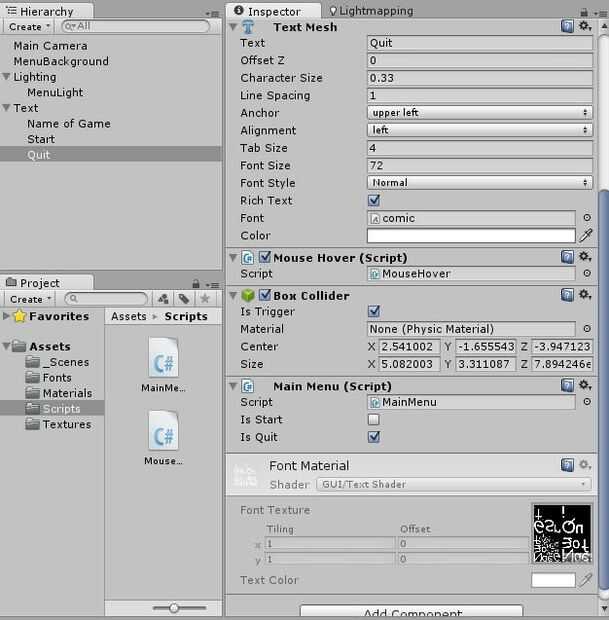Adjust the Project icon size slider
The image size is (609, 620).
174,608
